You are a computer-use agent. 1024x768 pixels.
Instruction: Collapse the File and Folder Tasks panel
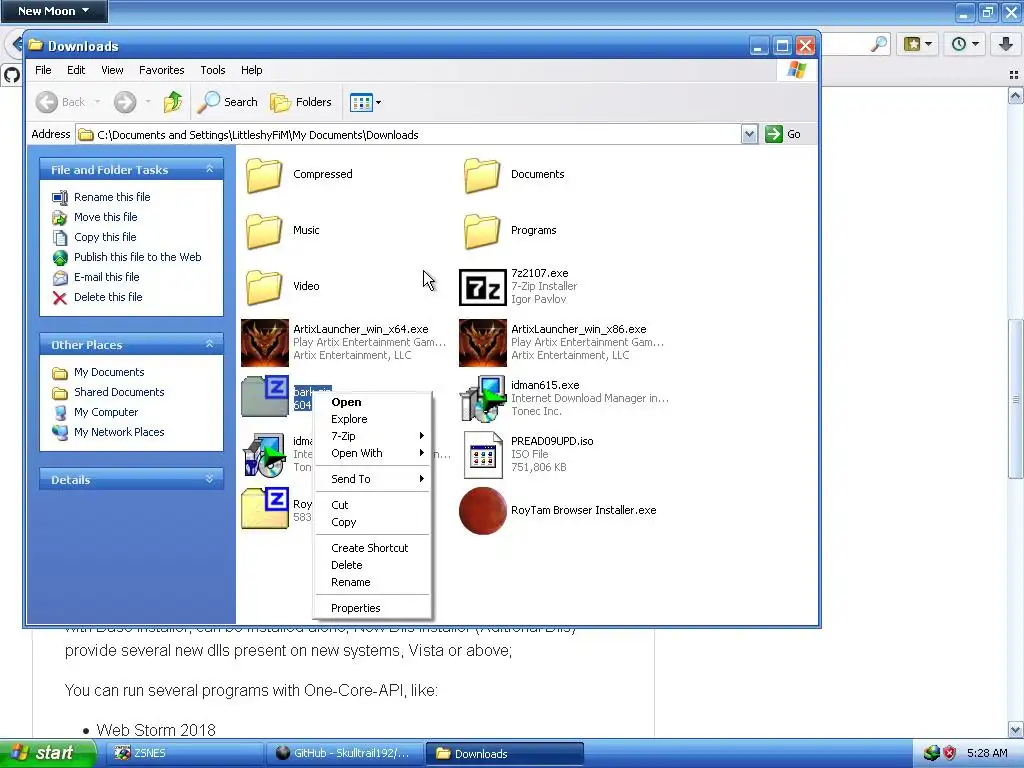click(210, 169)
